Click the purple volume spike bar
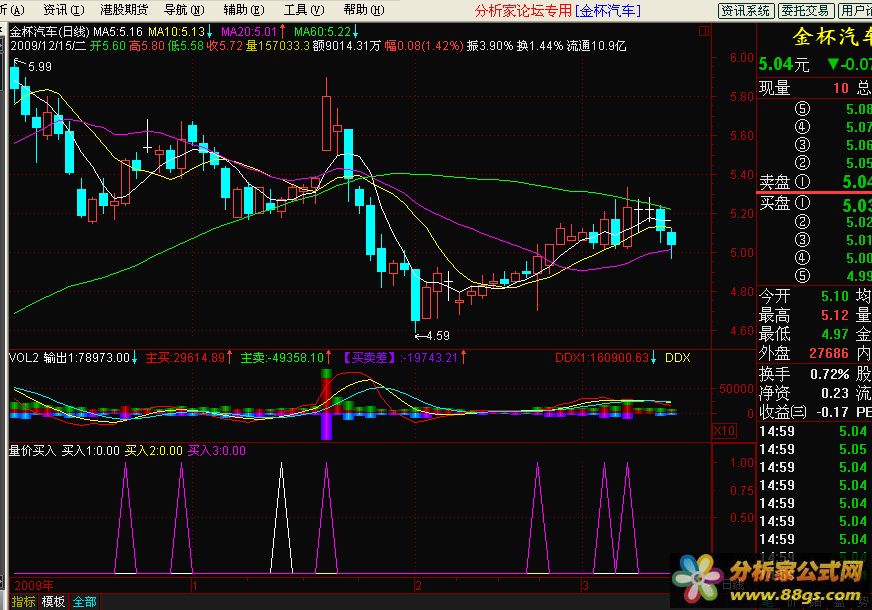Image resolution: width=872 pixels, height=610 pixels. (x=326, y=425)
